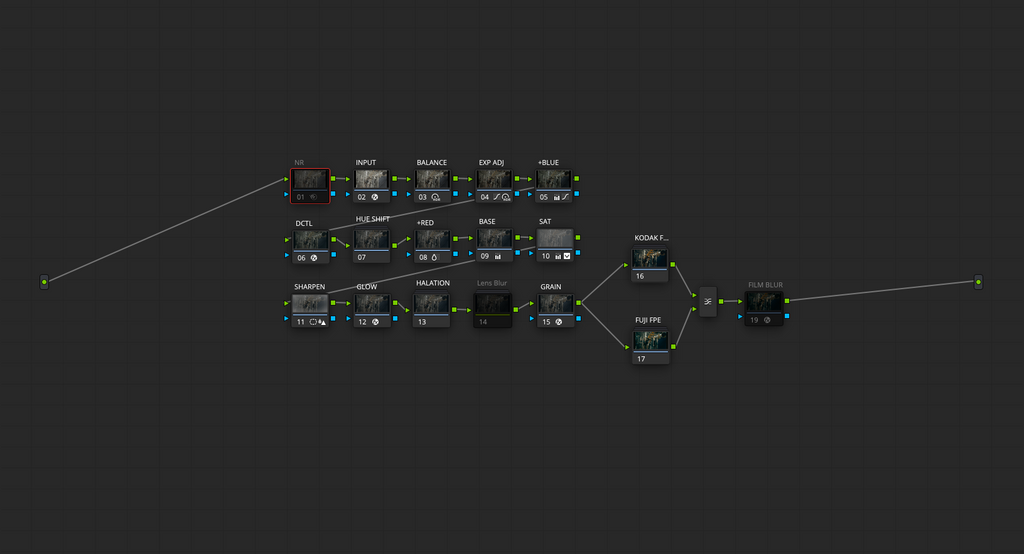Click the blue key output of +BLUE node
The width and height of the screenshot is (1024, 554).
(577, 194)
